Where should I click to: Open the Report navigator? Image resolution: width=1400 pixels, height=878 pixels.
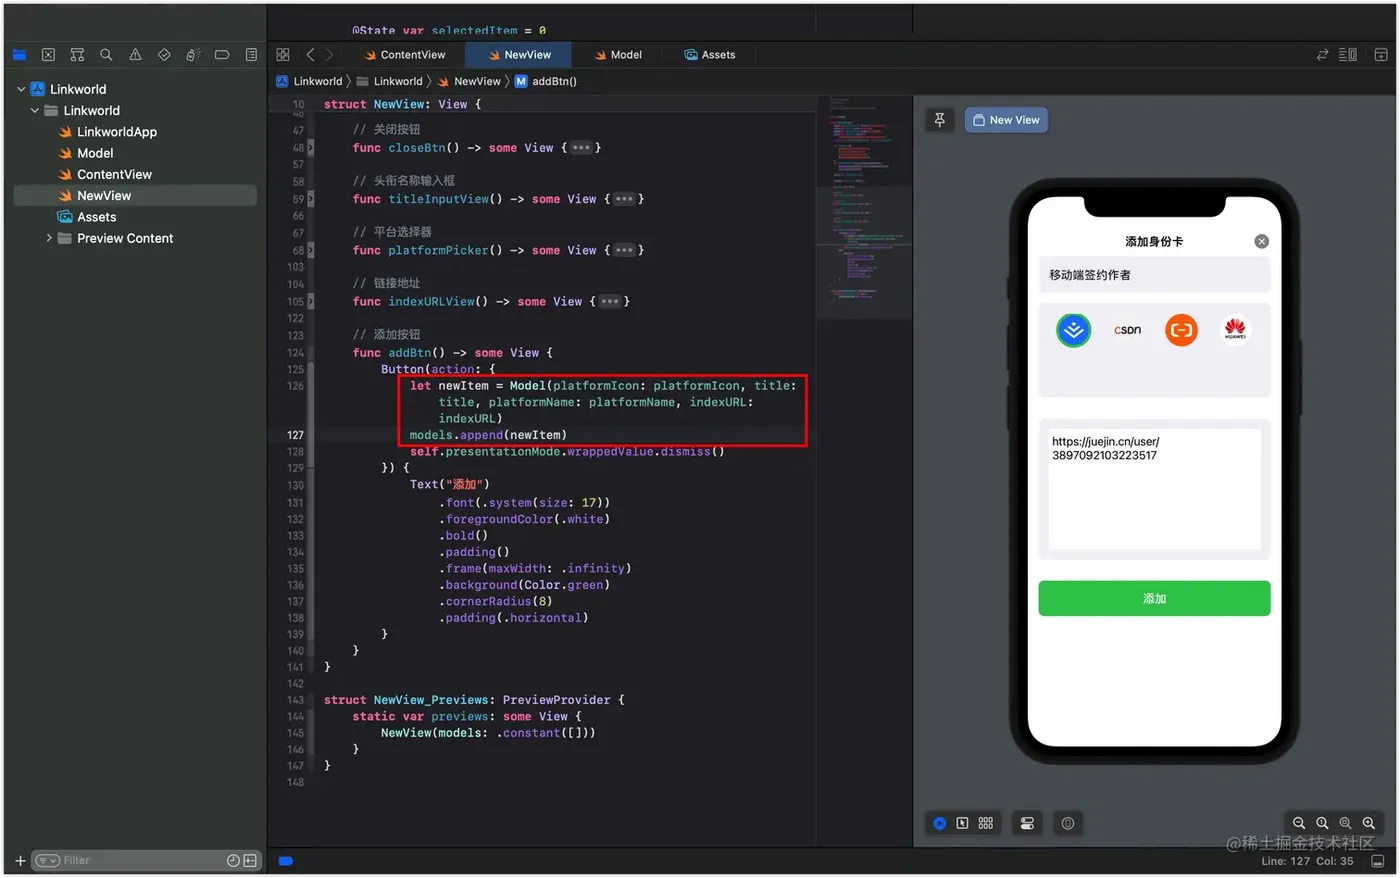click(x=251, y=55)
